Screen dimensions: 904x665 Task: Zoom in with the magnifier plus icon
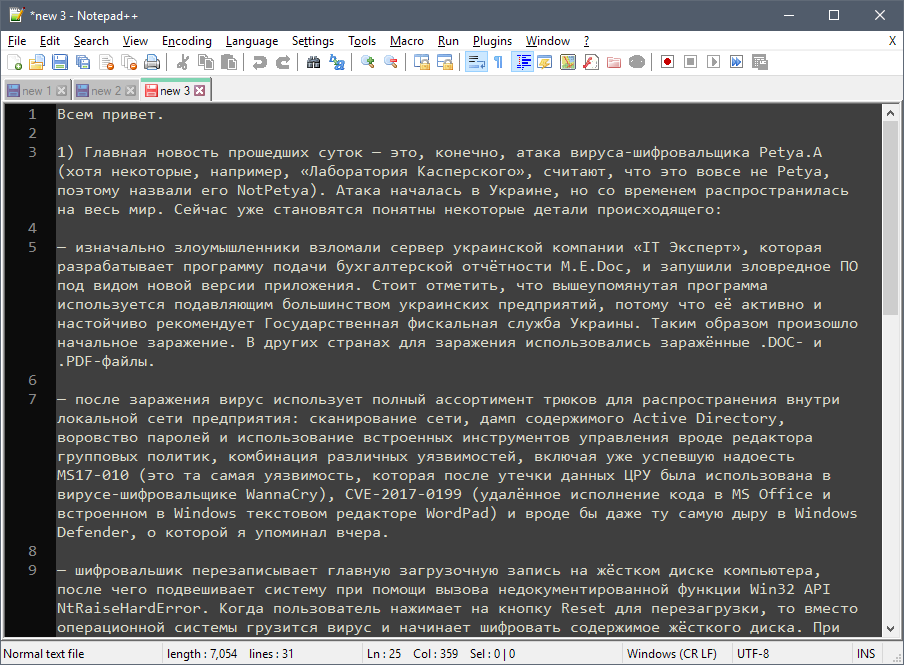367,62
